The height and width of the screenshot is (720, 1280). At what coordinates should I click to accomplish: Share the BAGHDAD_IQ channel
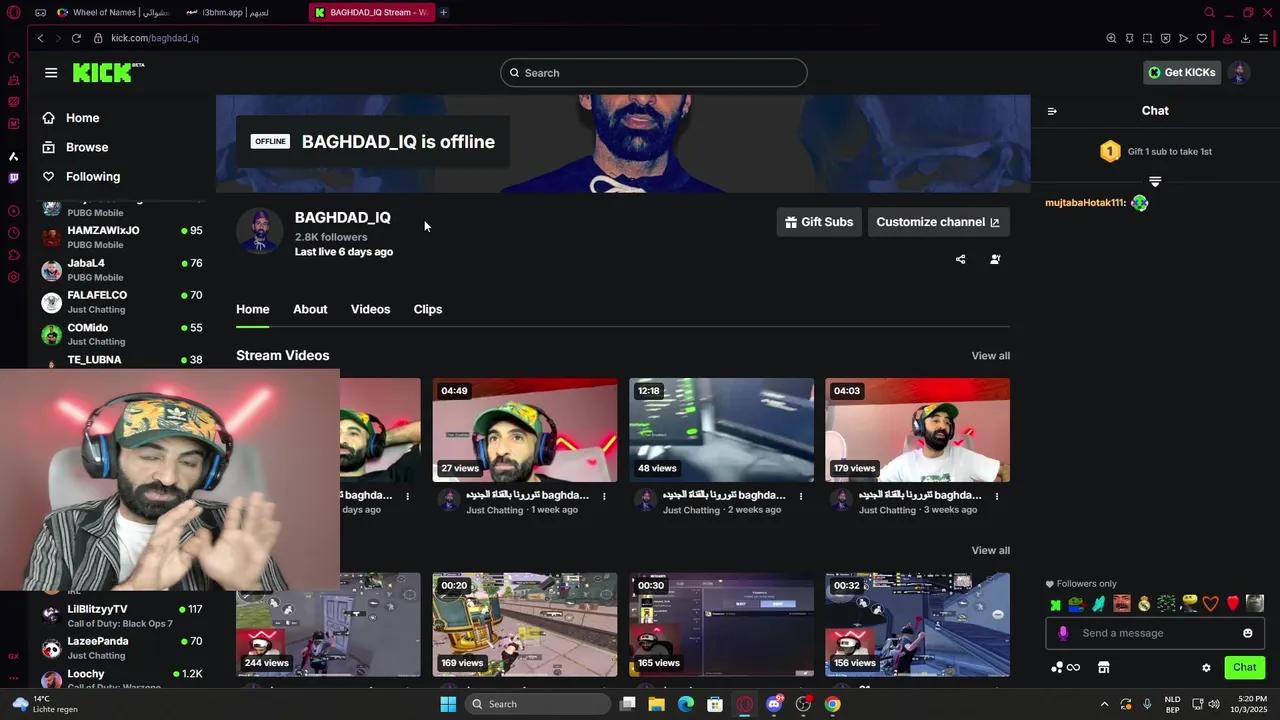pyautogui.click(x=960, y=259)
